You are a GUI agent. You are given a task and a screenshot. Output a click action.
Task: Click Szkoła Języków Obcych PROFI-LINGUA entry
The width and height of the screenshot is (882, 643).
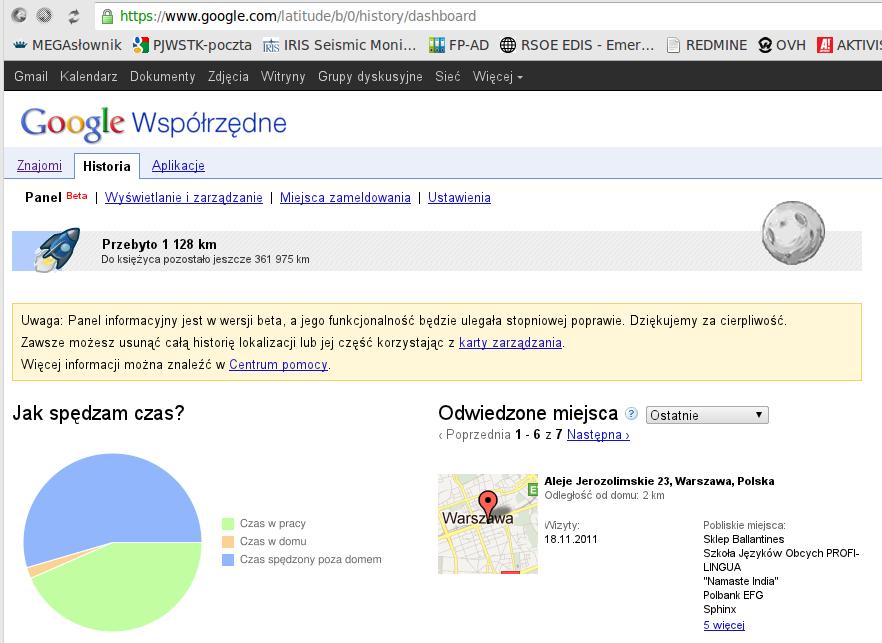[x=781, y=560]
